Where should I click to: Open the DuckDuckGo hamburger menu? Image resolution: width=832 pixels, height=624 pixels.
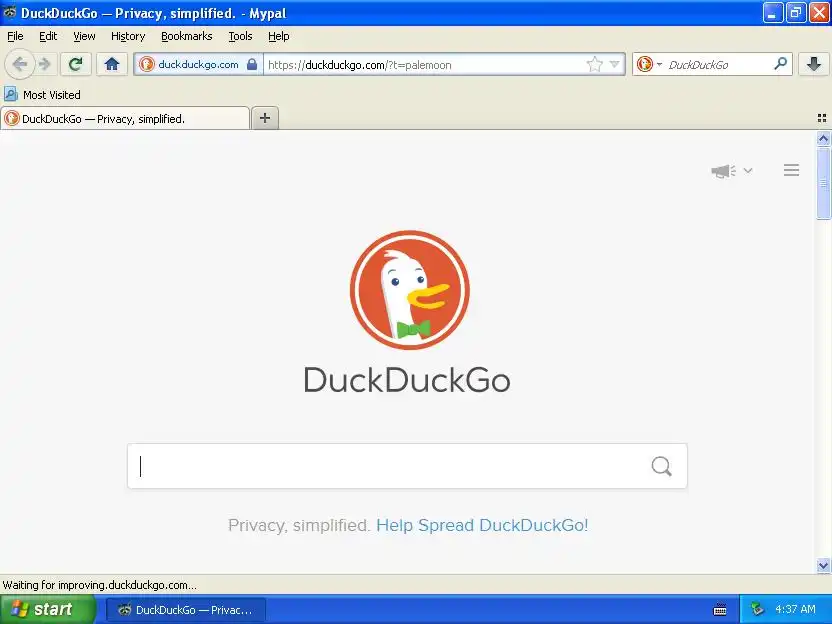(x=791, y=170)
